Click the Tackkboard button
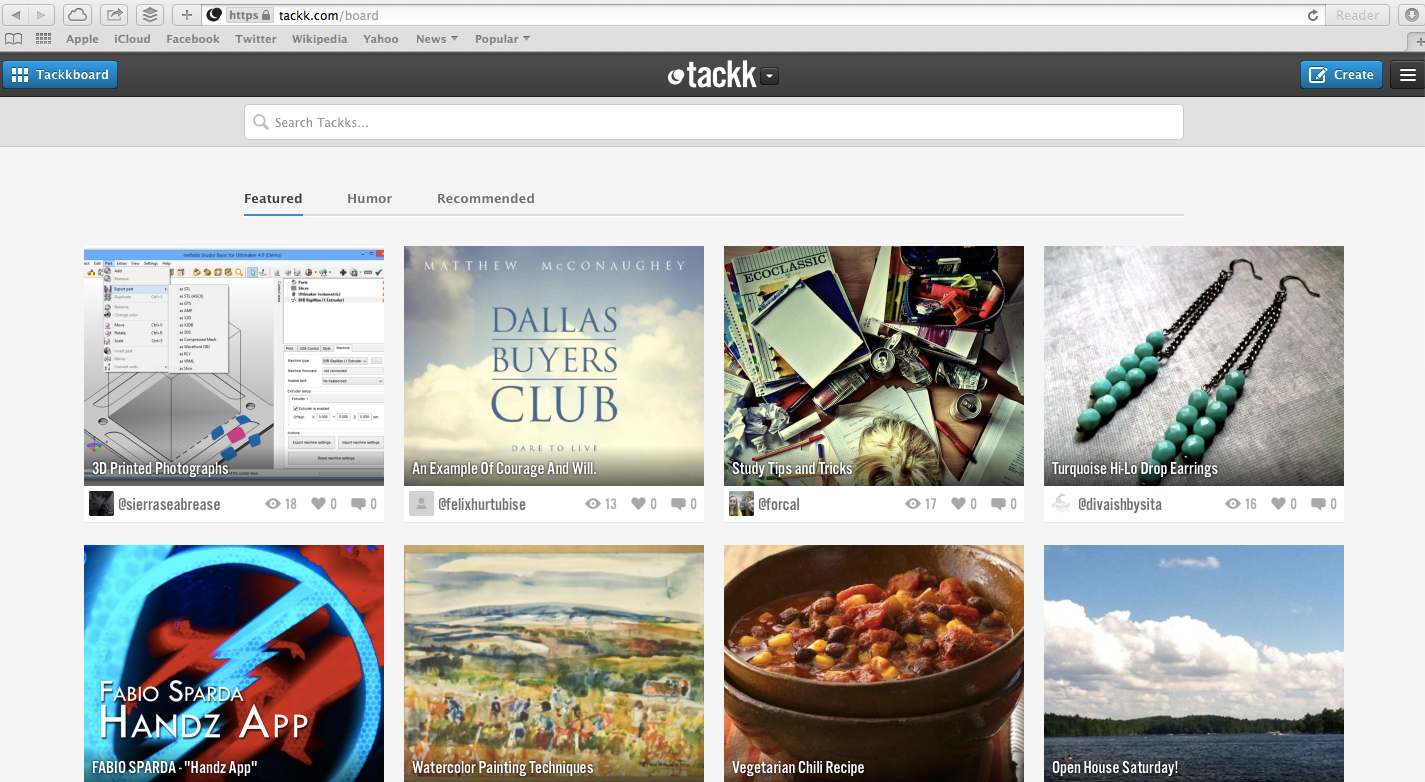This screenshot has width=1425, height=782. click(x=60, y=75)
